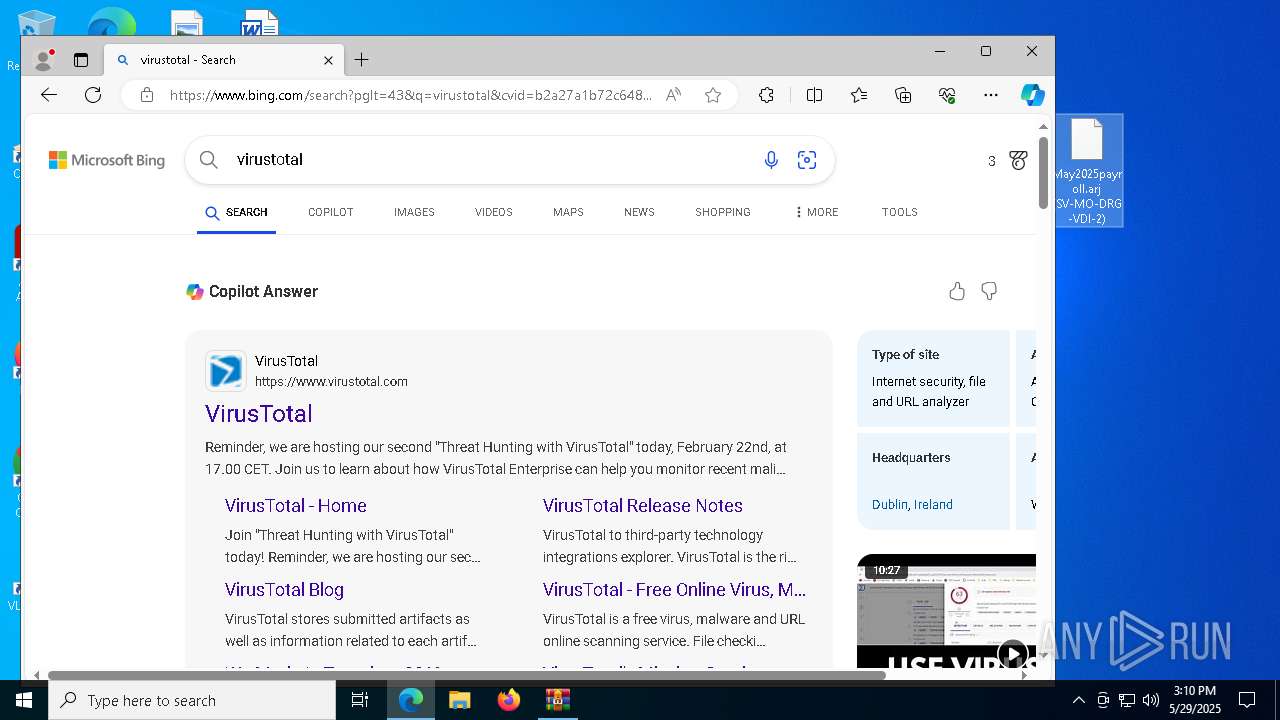
Task: View site information lock icon
Action: (x=147, y=95)
